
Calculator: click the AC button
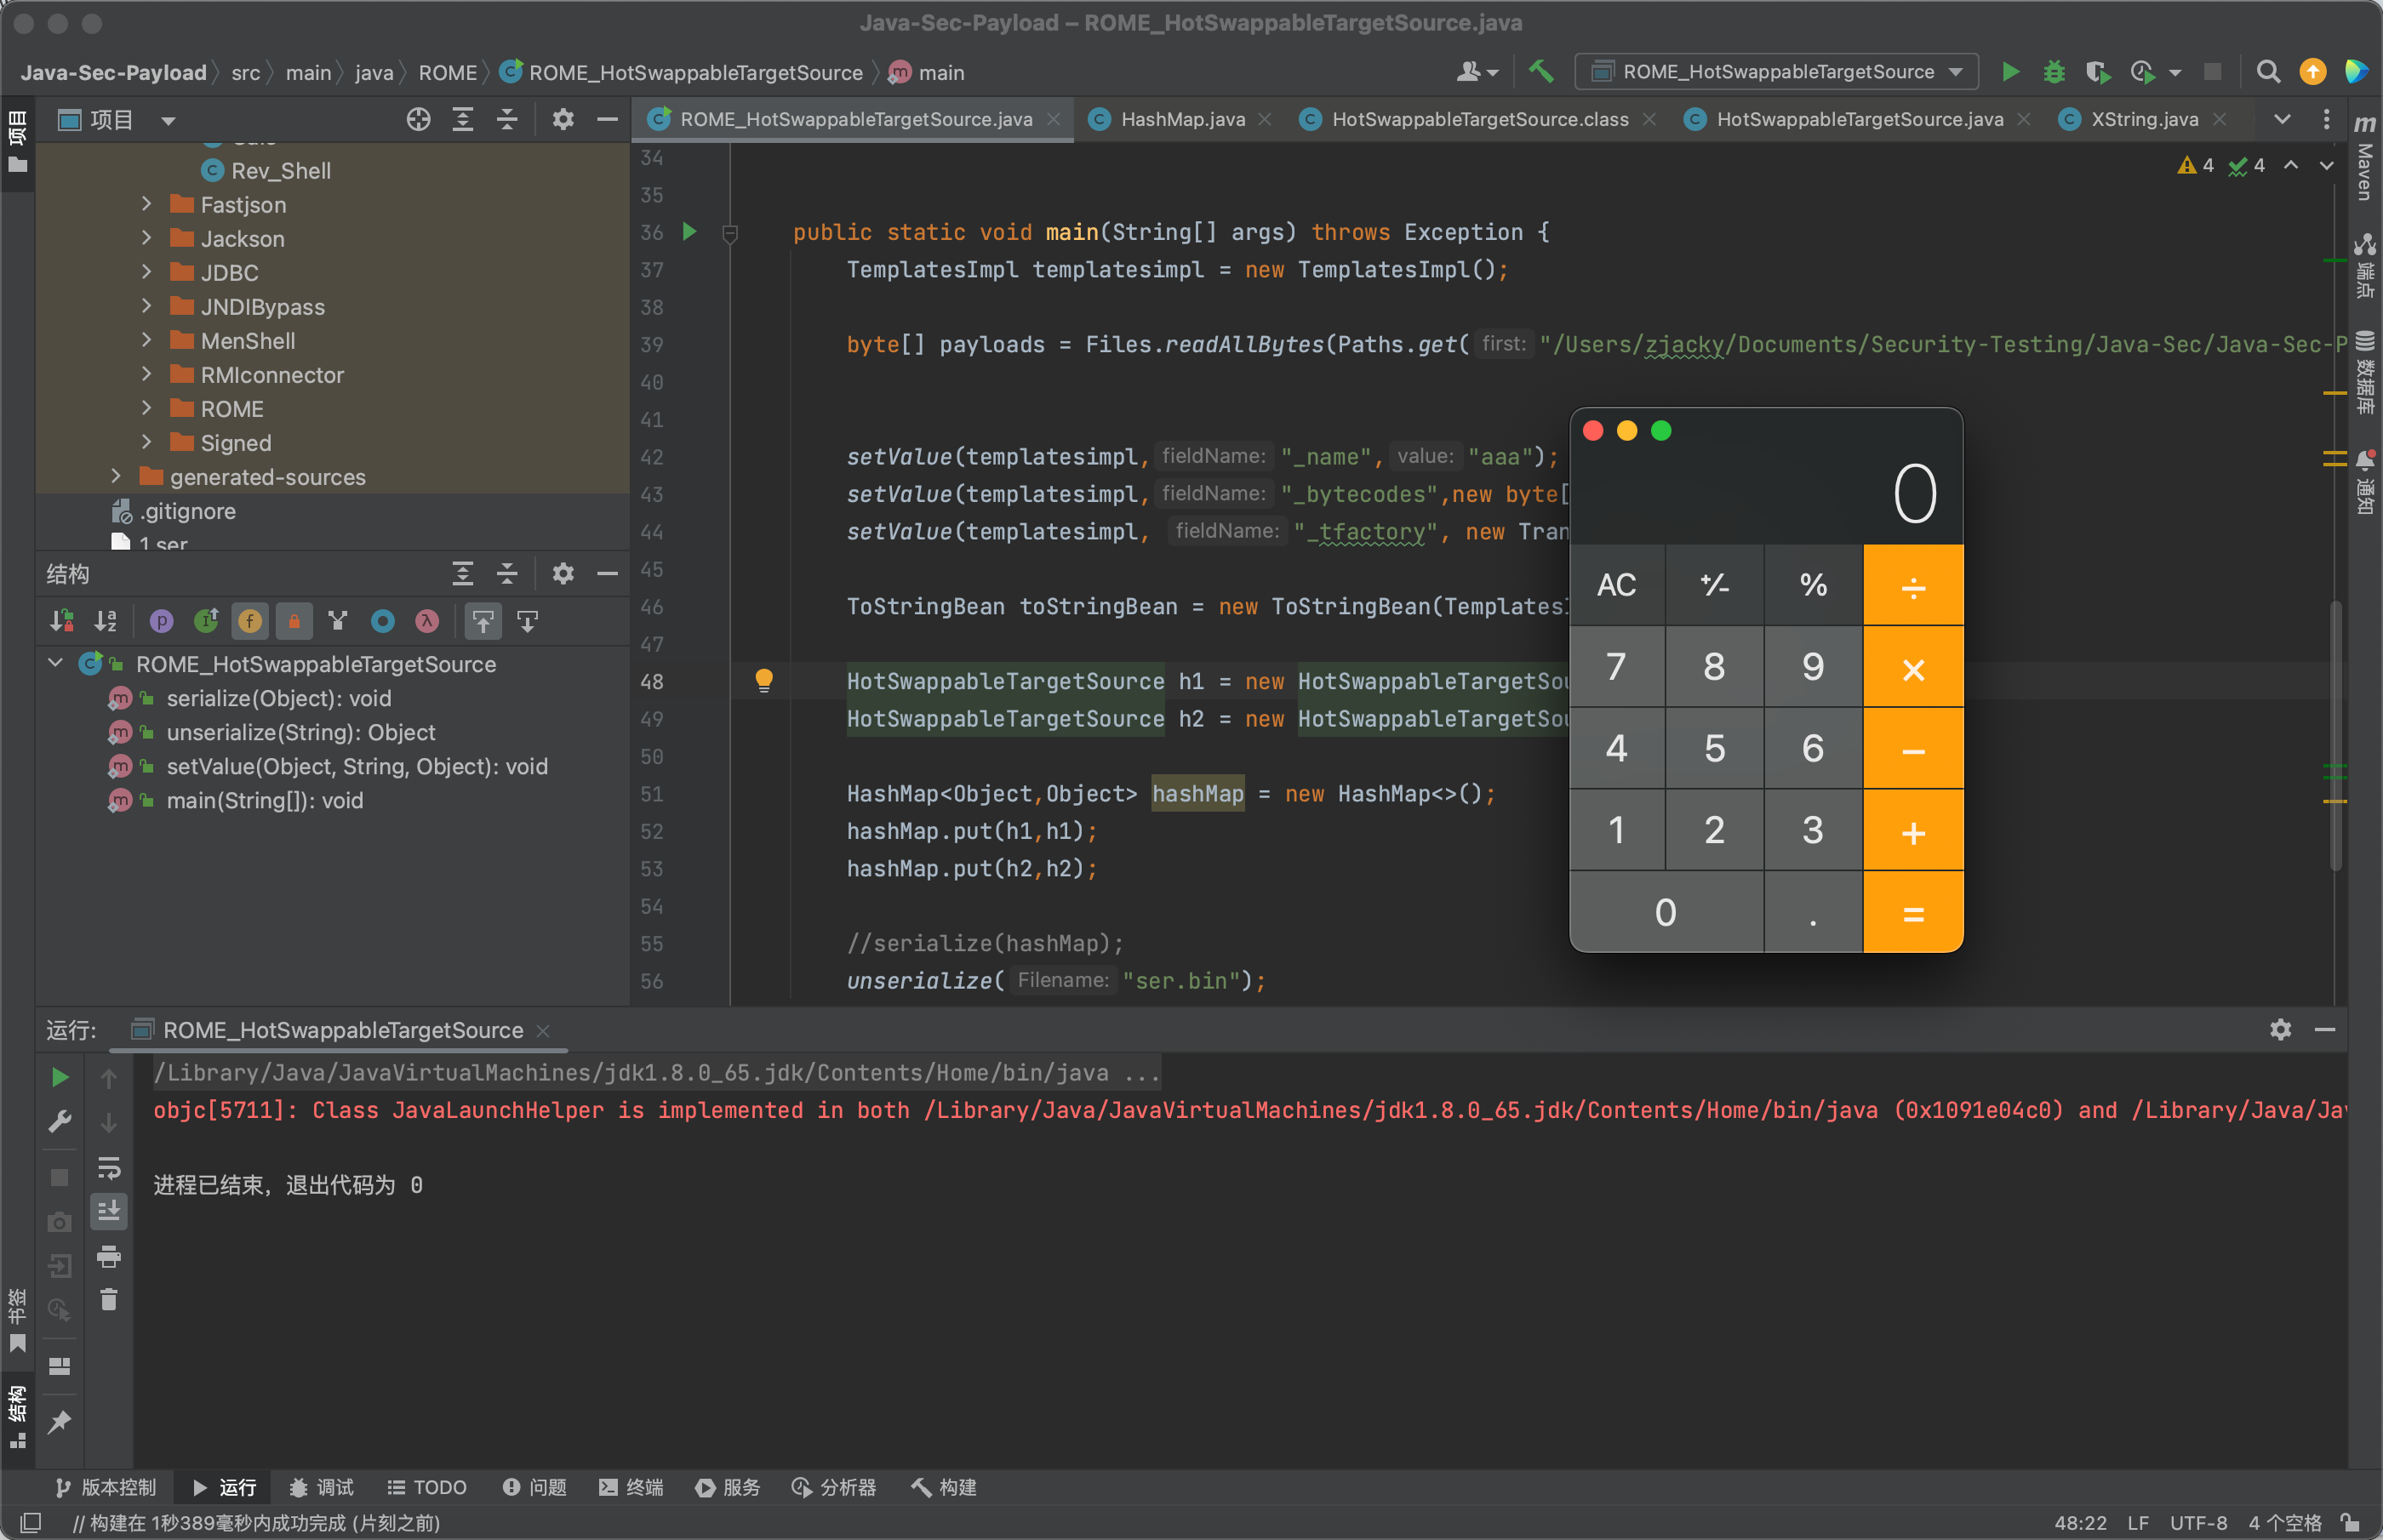(1616, 585)
